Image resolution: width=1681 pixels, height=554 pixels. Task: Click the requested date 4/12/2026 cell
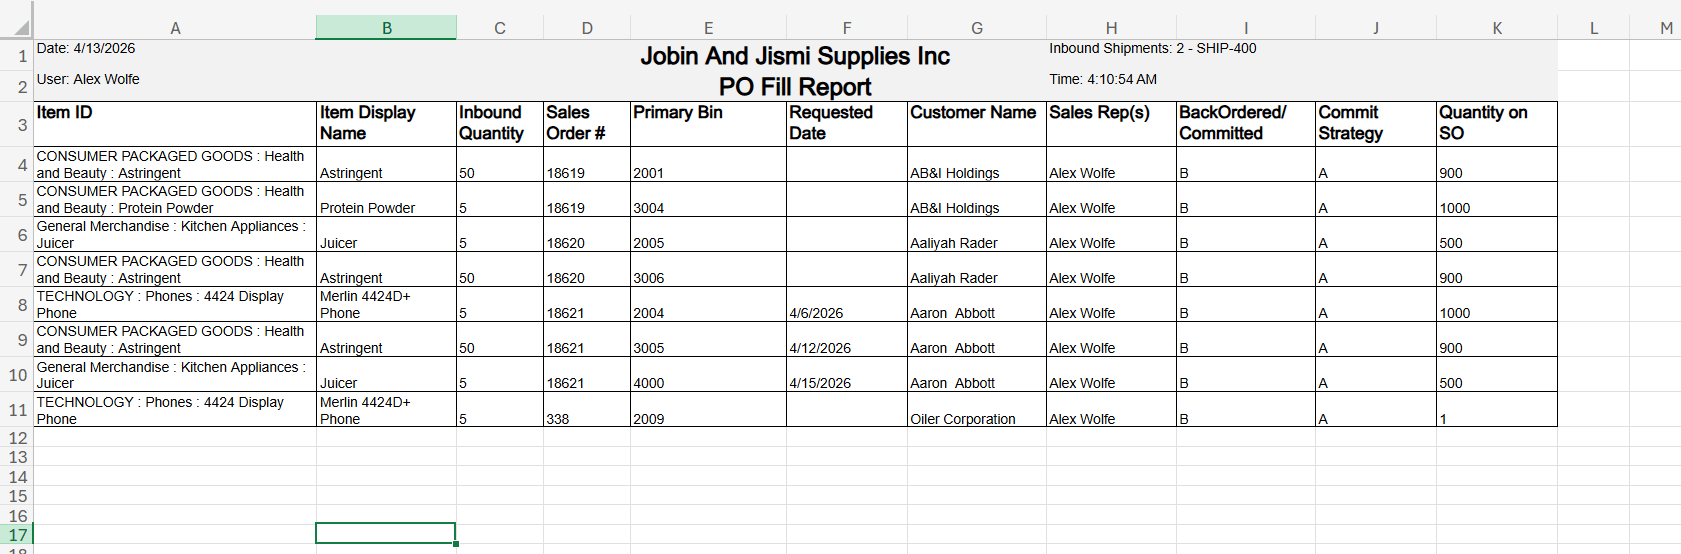tap(820, 348)
